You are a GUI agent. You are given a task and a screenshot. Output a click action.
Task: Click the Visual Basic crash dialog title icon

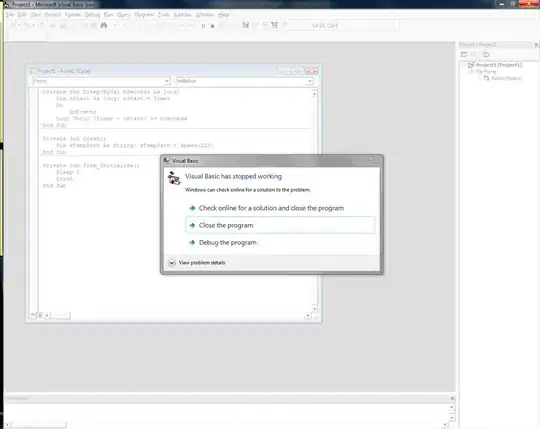pyautogui.click(x=167, y=160)
